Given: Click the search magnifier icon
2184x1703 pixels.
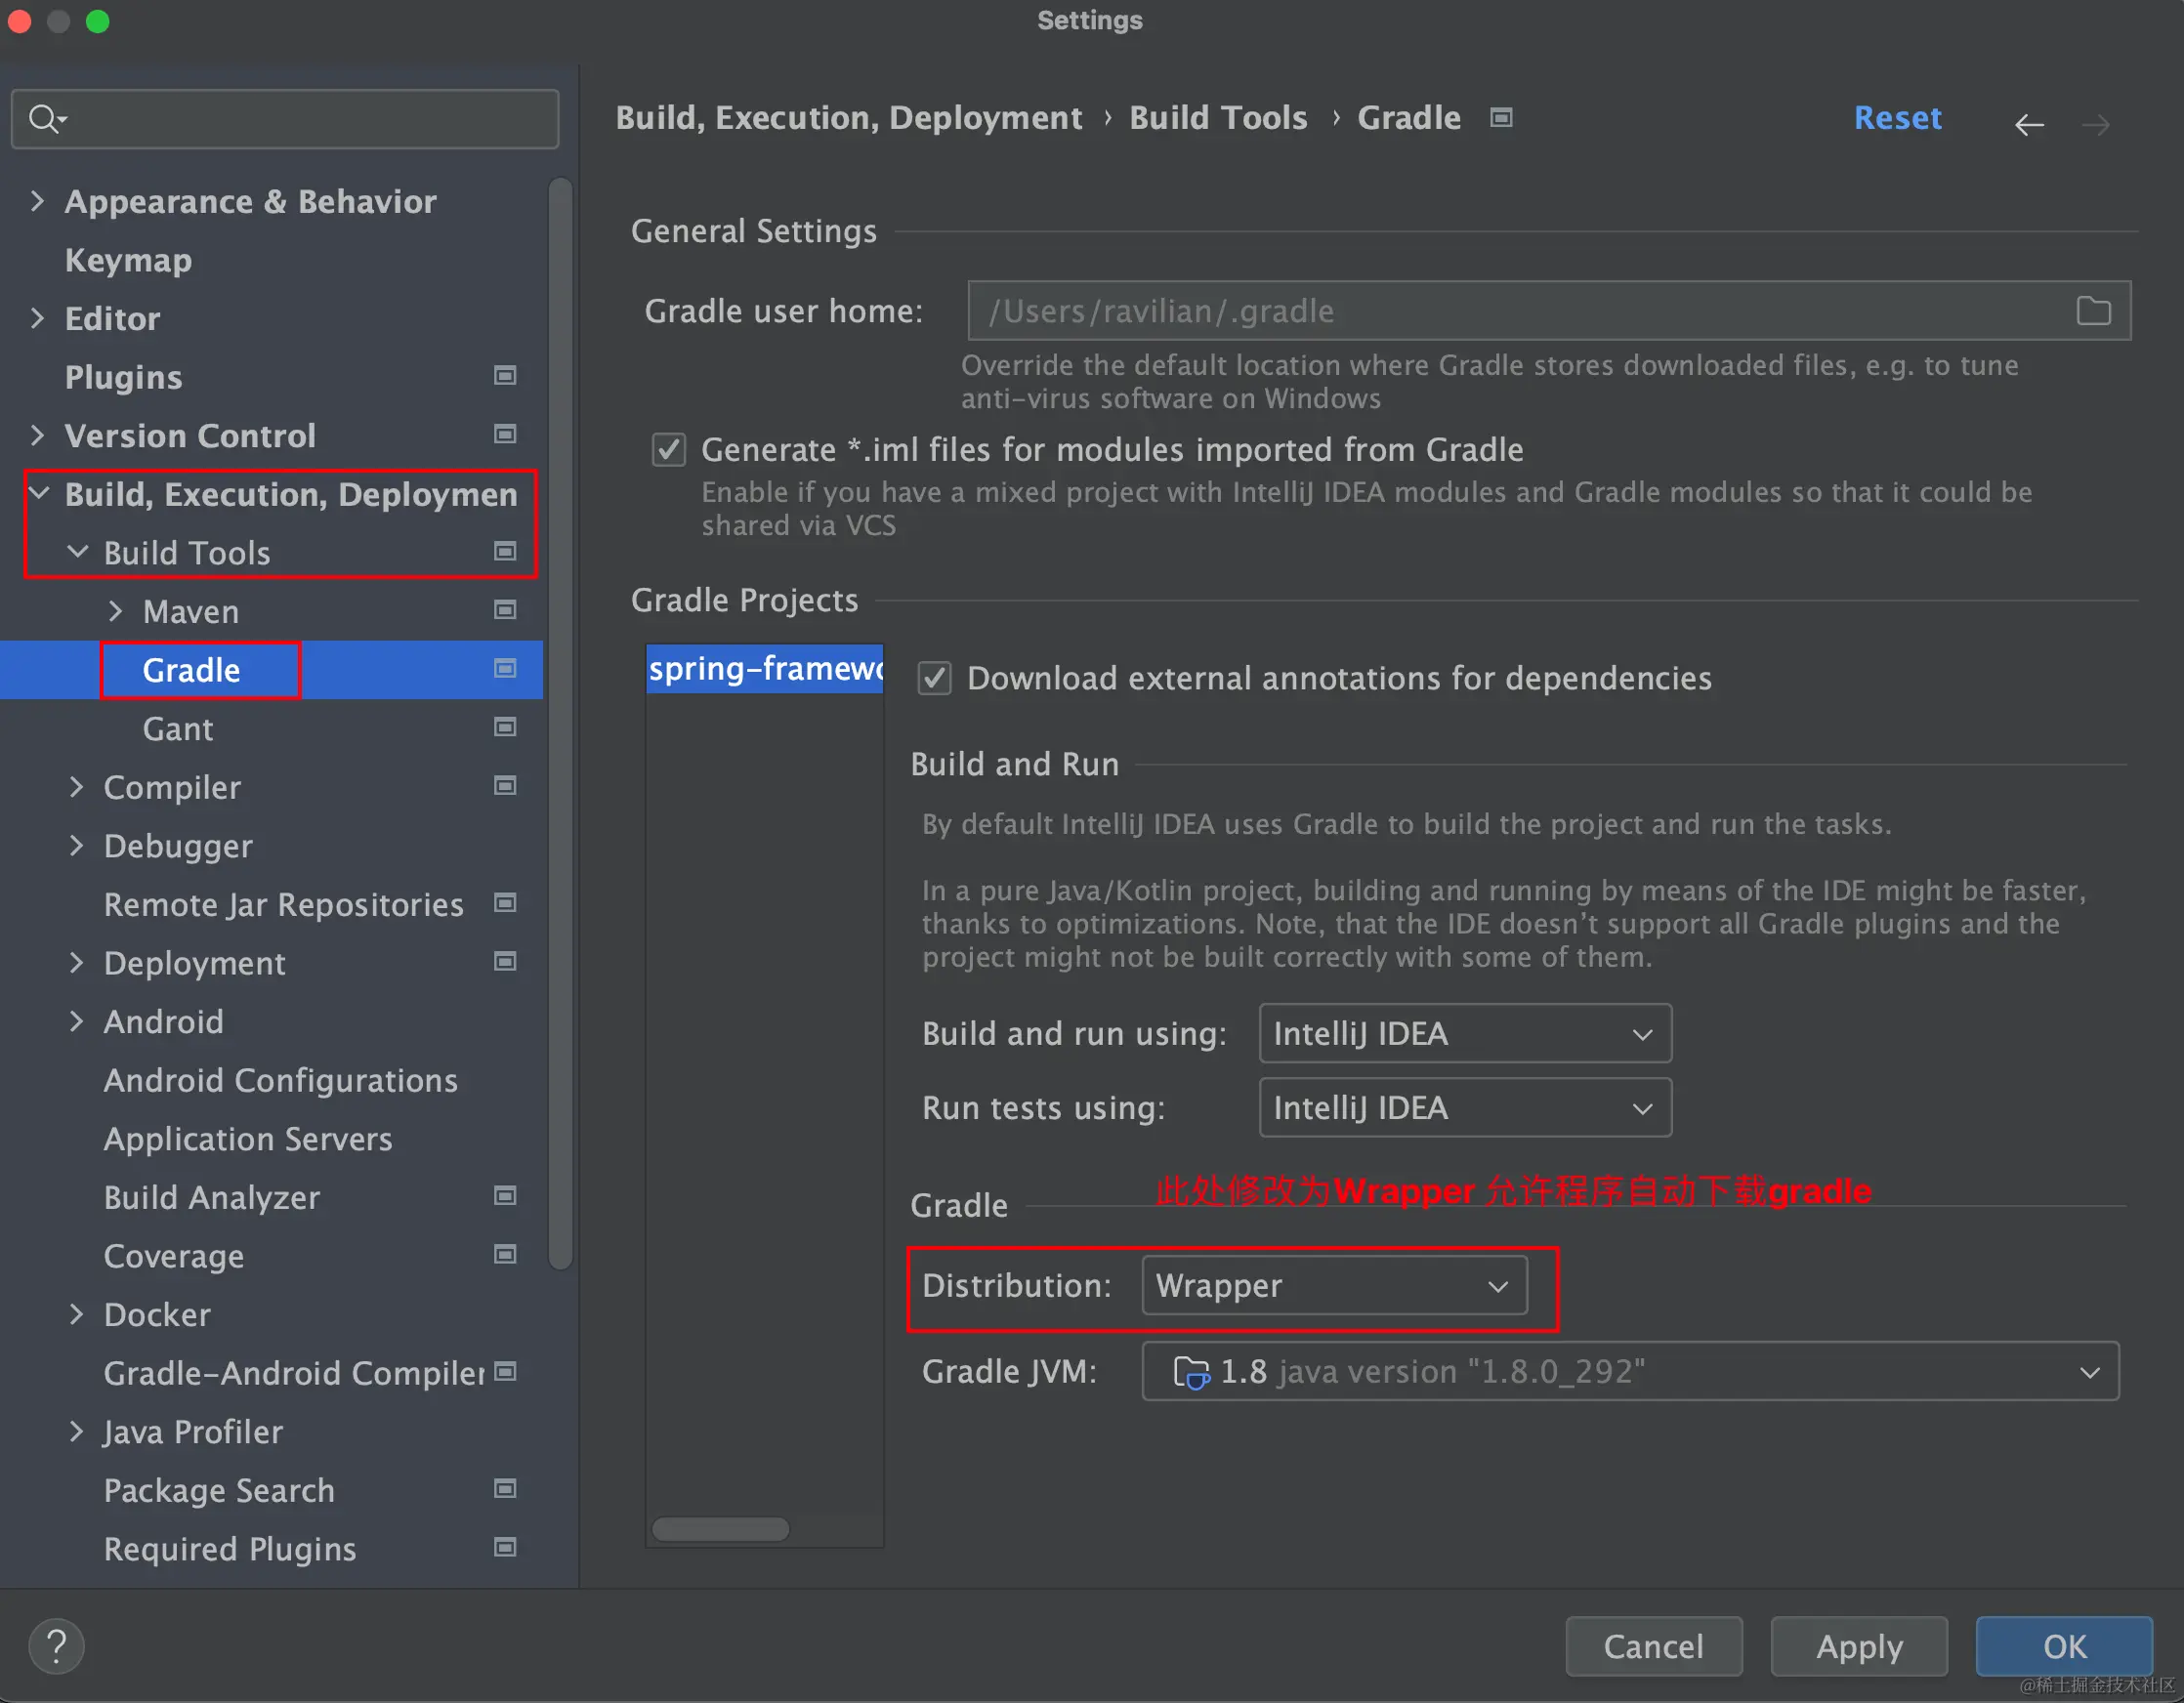Looking at the screenshot, I should 44,119.
